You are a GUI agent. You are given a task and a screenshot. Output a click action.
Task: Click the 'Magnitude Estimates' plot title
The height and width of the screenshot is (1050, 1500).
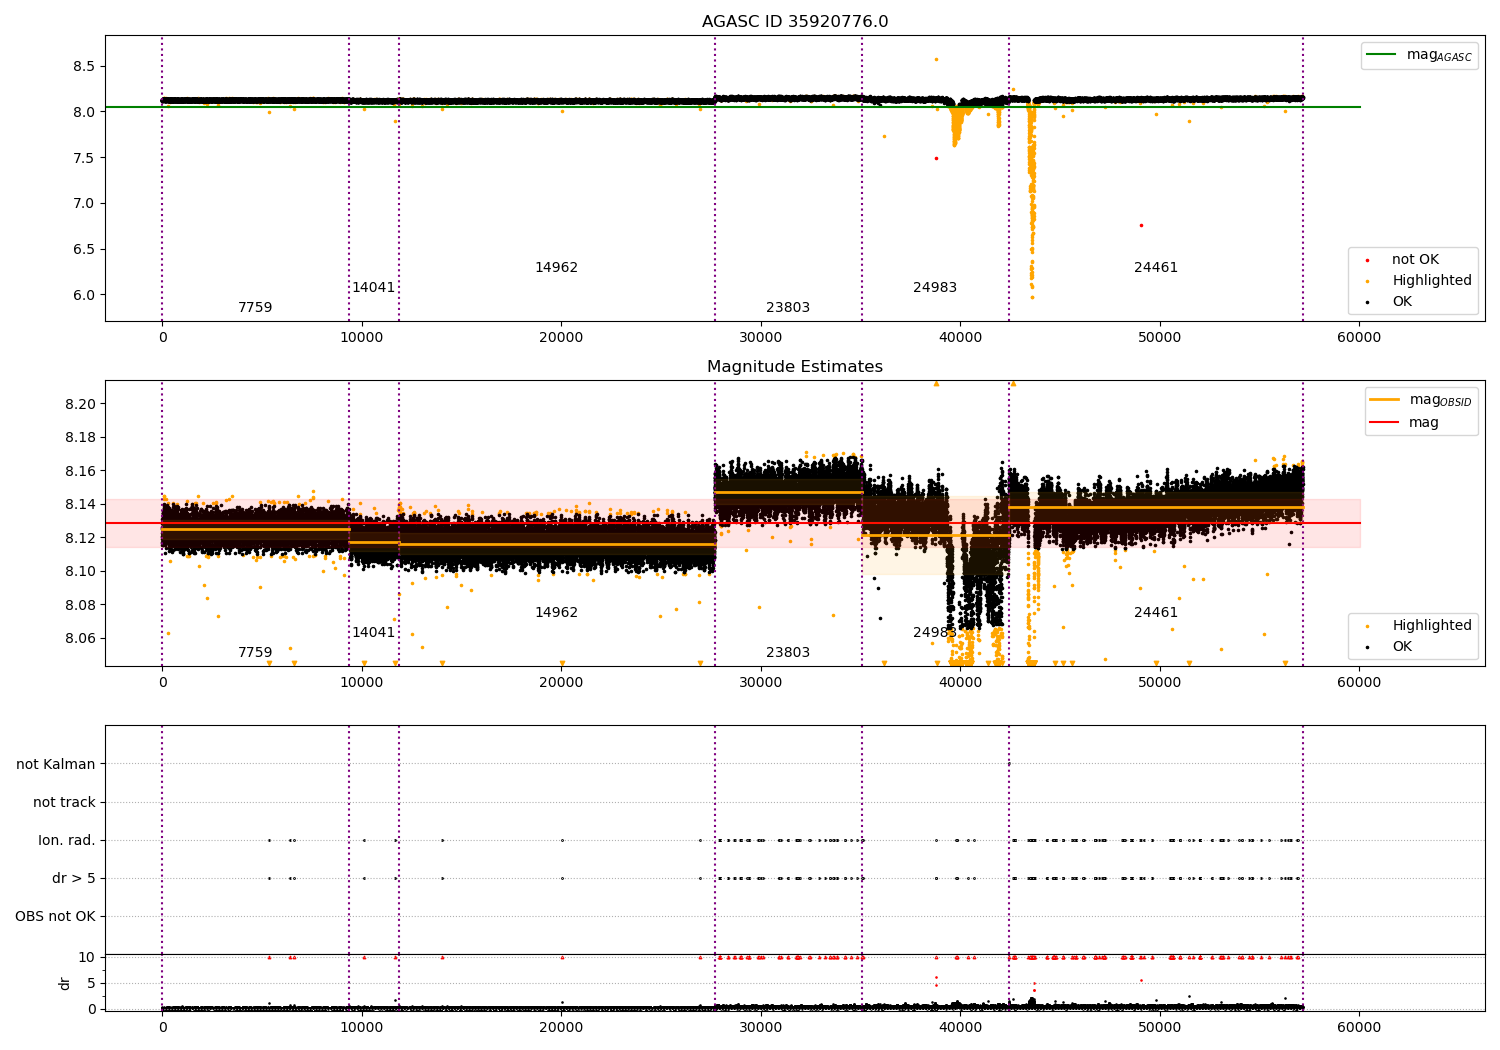click(795, 367)
